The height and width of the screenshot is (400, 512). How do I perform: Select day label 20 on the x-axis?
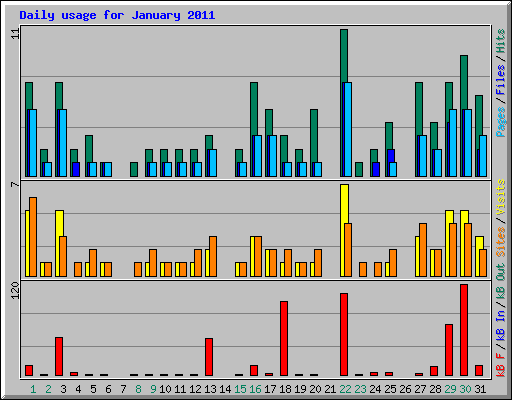click(x=315, y=389)
